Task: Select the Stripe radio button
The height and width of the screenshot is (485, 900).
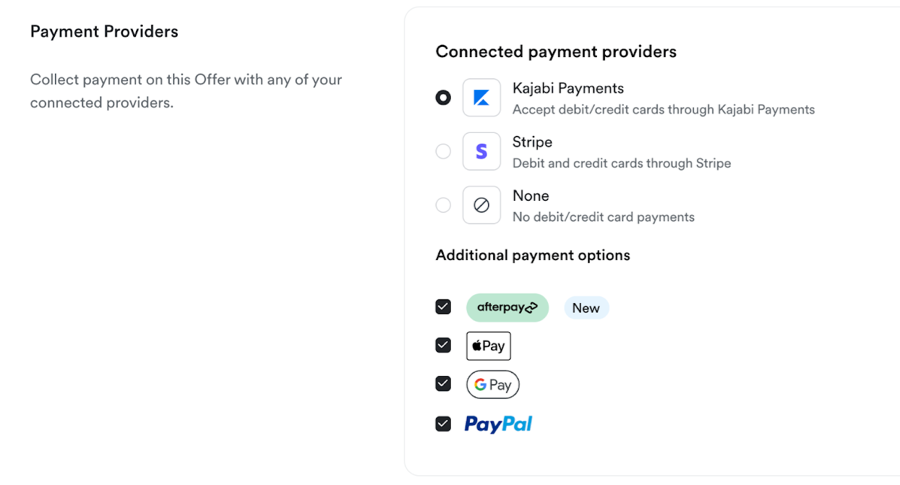Action: pos(443,152)
